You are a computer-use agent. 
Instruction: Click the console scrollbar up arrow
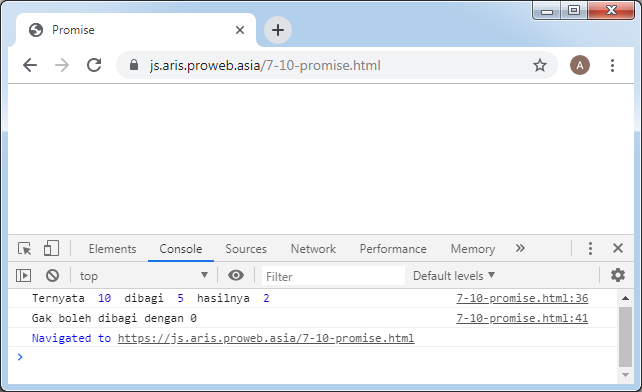point(625,298)
